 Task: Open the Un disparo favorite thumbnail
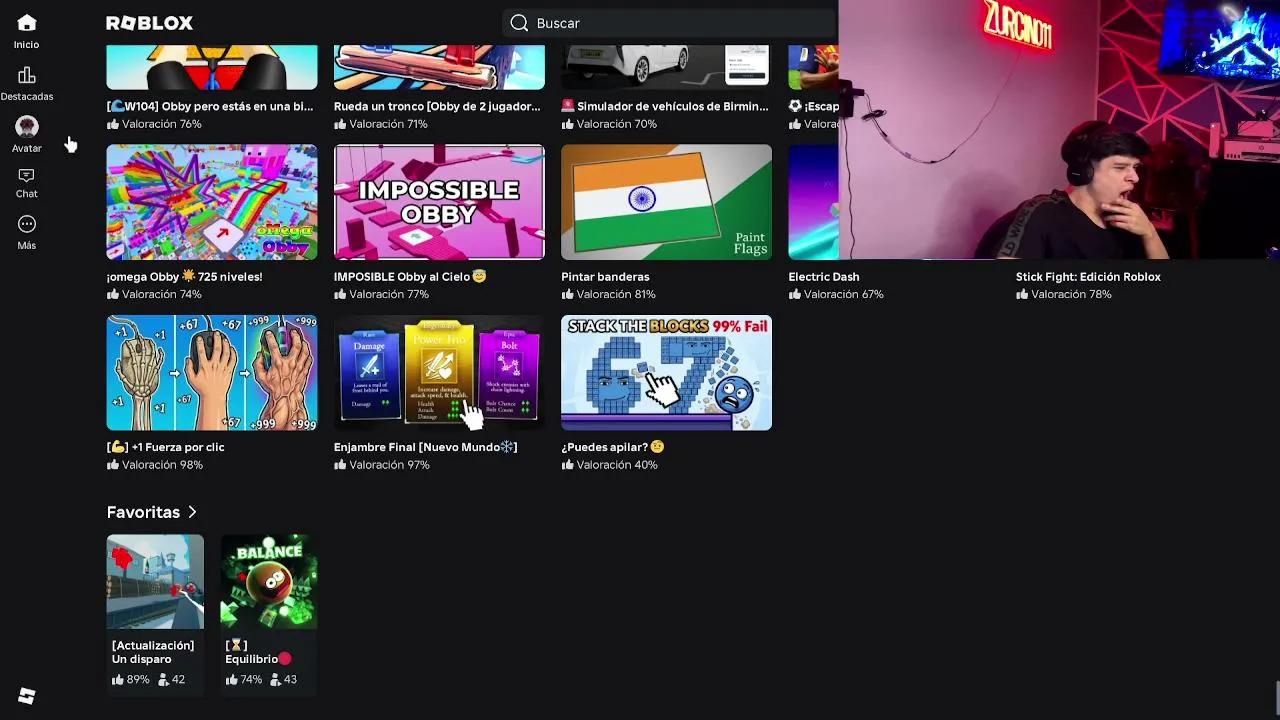click(155, 582)
